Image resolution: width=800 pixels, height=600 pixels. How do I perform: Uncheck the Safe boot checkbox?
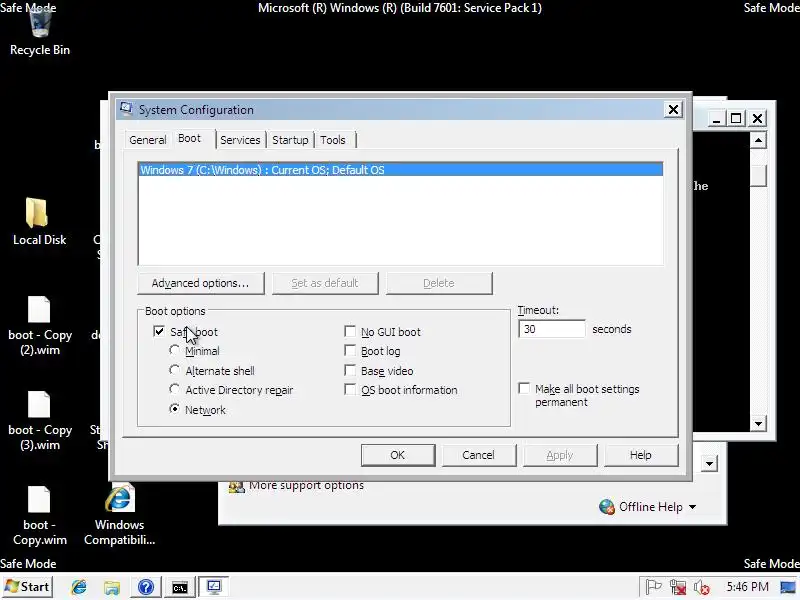click(x=159, y=332)
